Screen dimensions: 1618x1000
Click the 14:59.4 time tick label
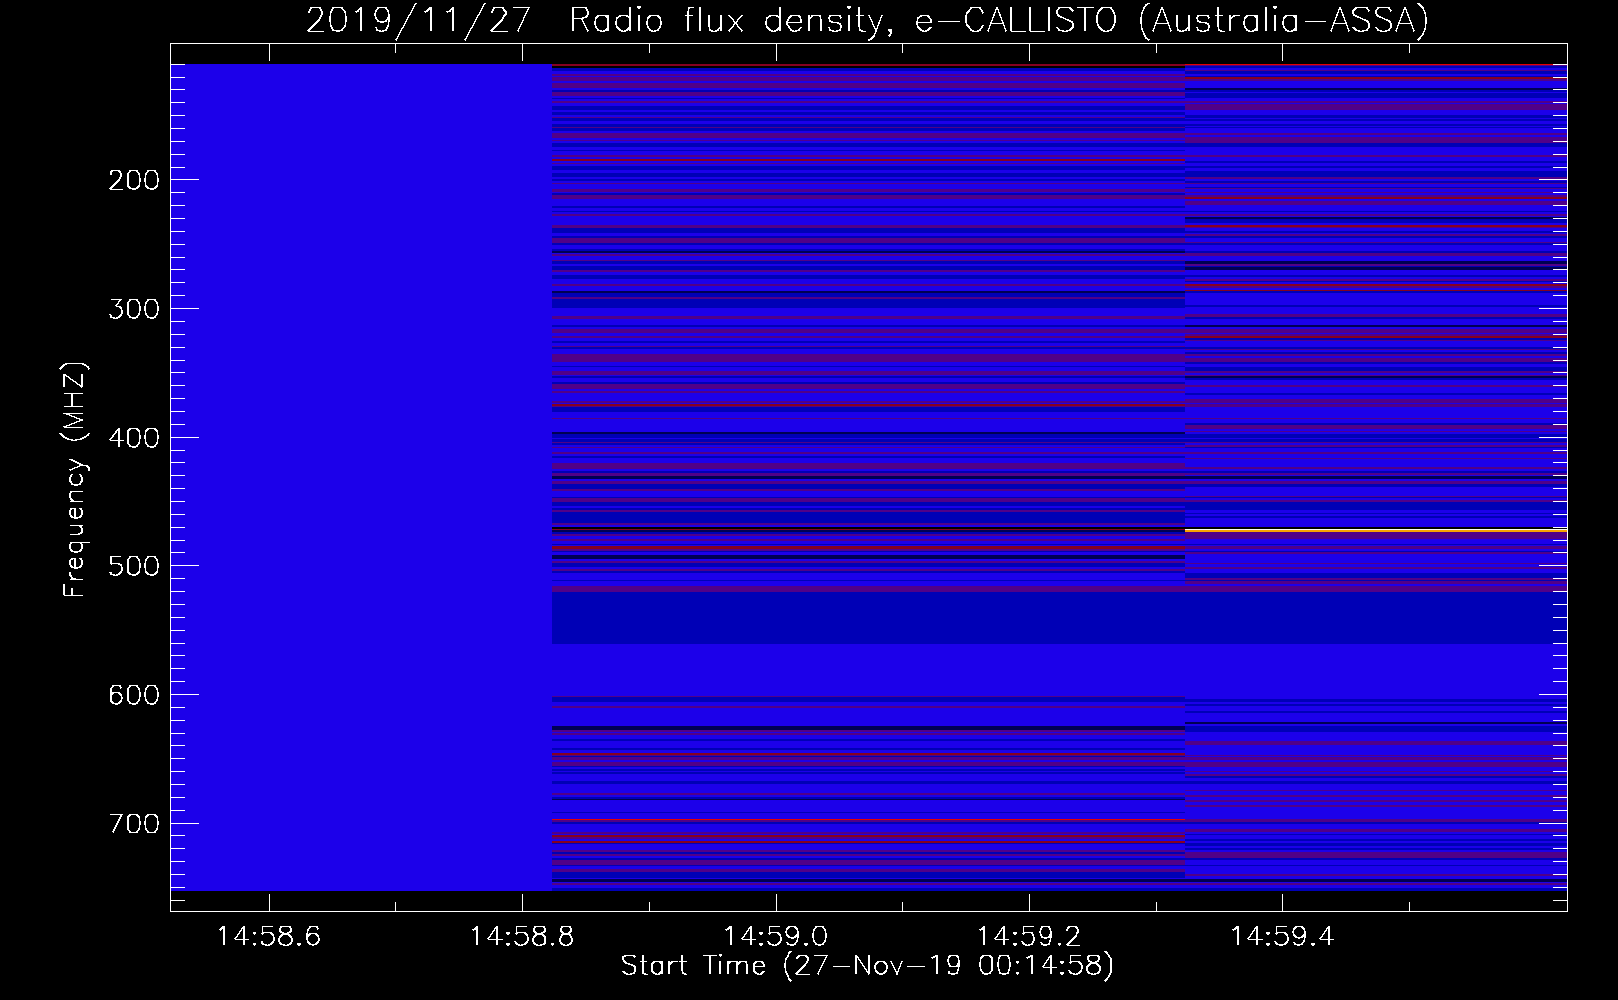tap(1281, 936)
